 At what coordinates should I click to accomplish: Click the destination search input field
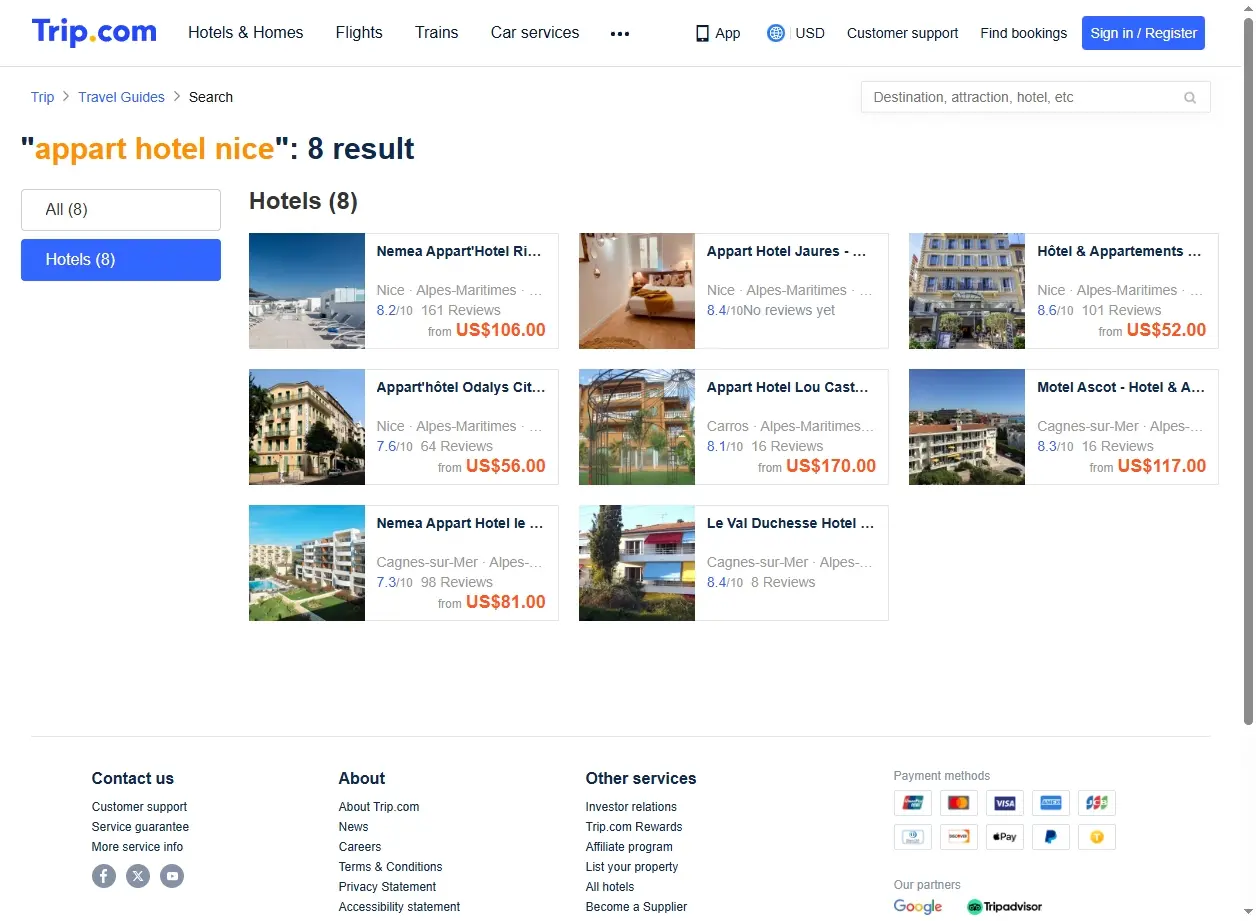[x=1035, y=97]
